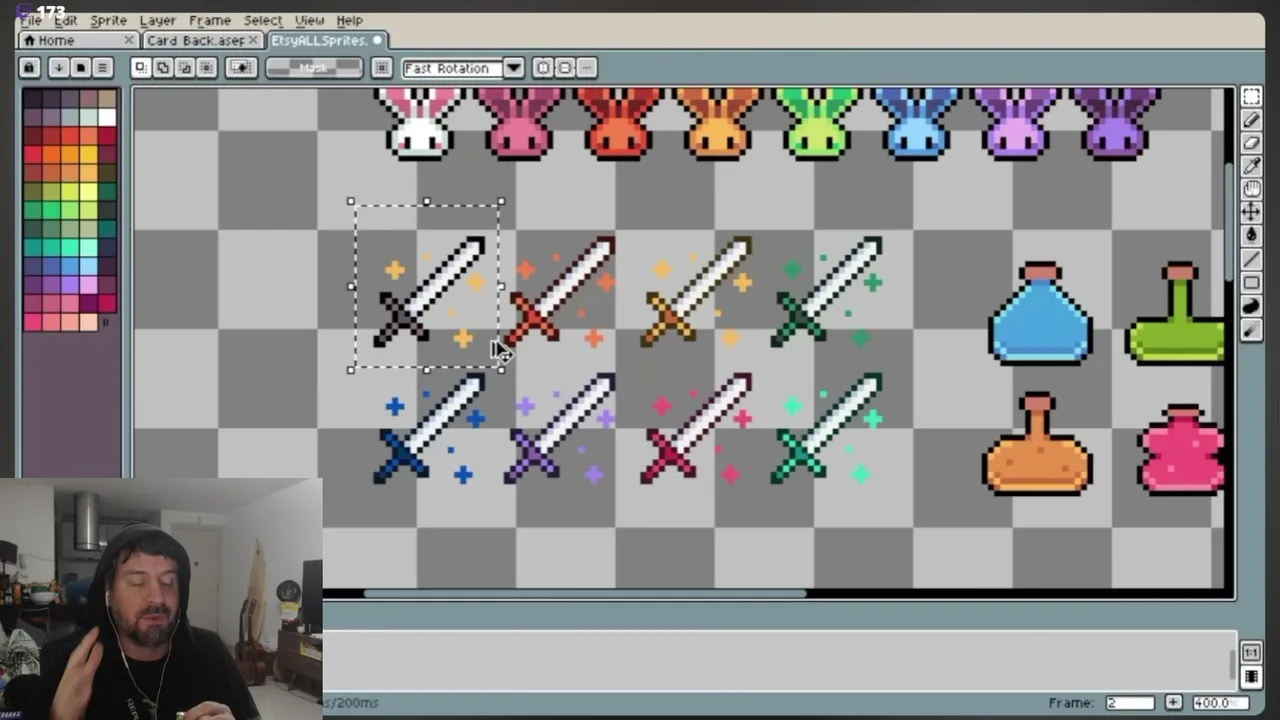Click the Home tab house icon
This screenshot has width=1280, height=720.
point(29,40)
